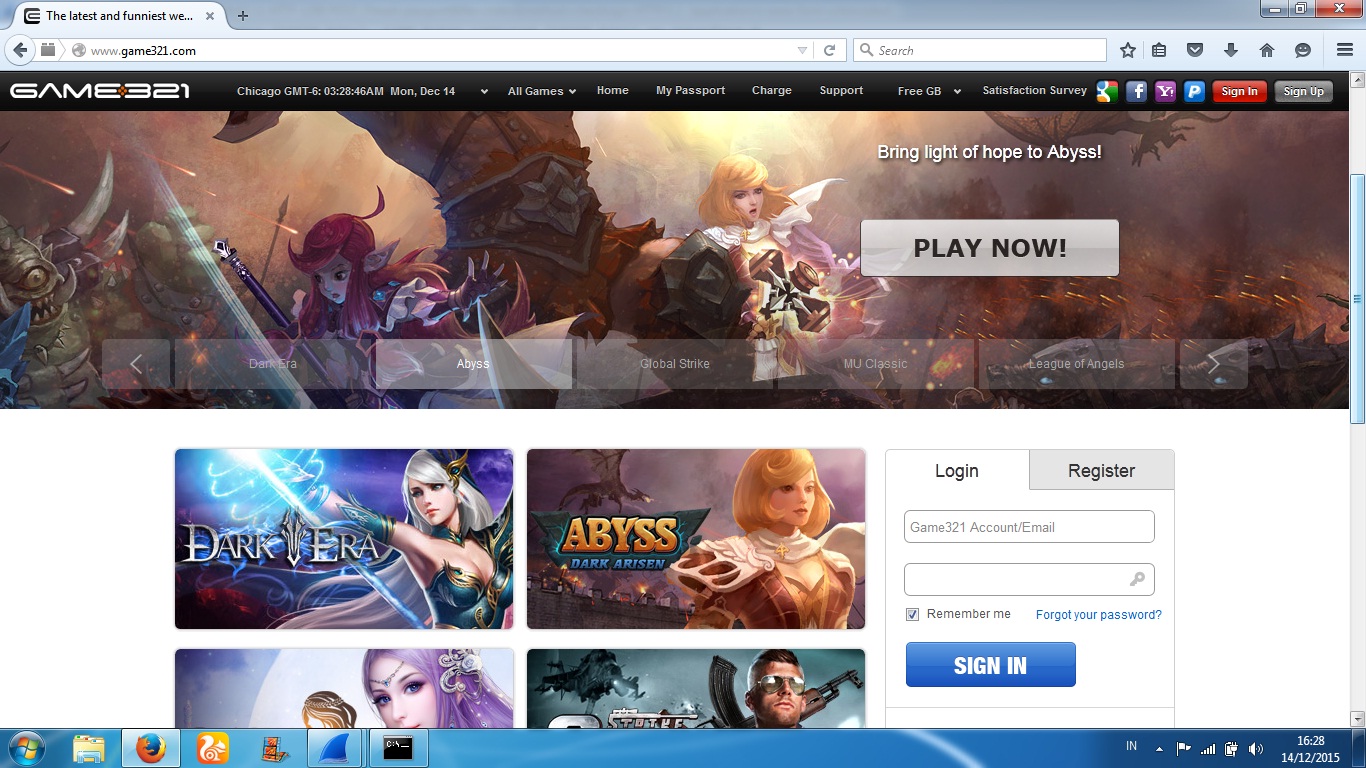1366x768 pixels.
Task: Select the Login tab
Action: [957, 470]
